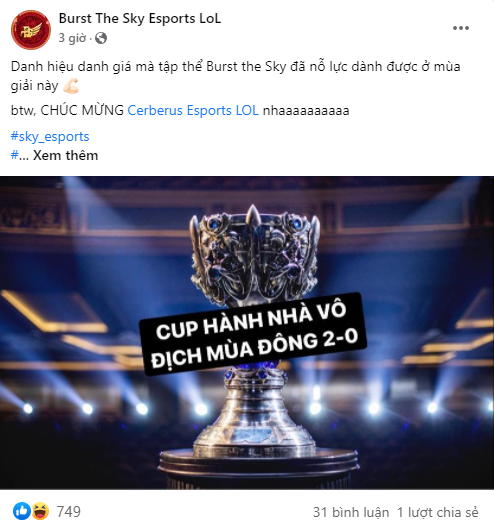This screenshot has height=526, width=494.
Task: Click the 'btw, CHÚC MỪNG' text line
Action: (67, 110)
